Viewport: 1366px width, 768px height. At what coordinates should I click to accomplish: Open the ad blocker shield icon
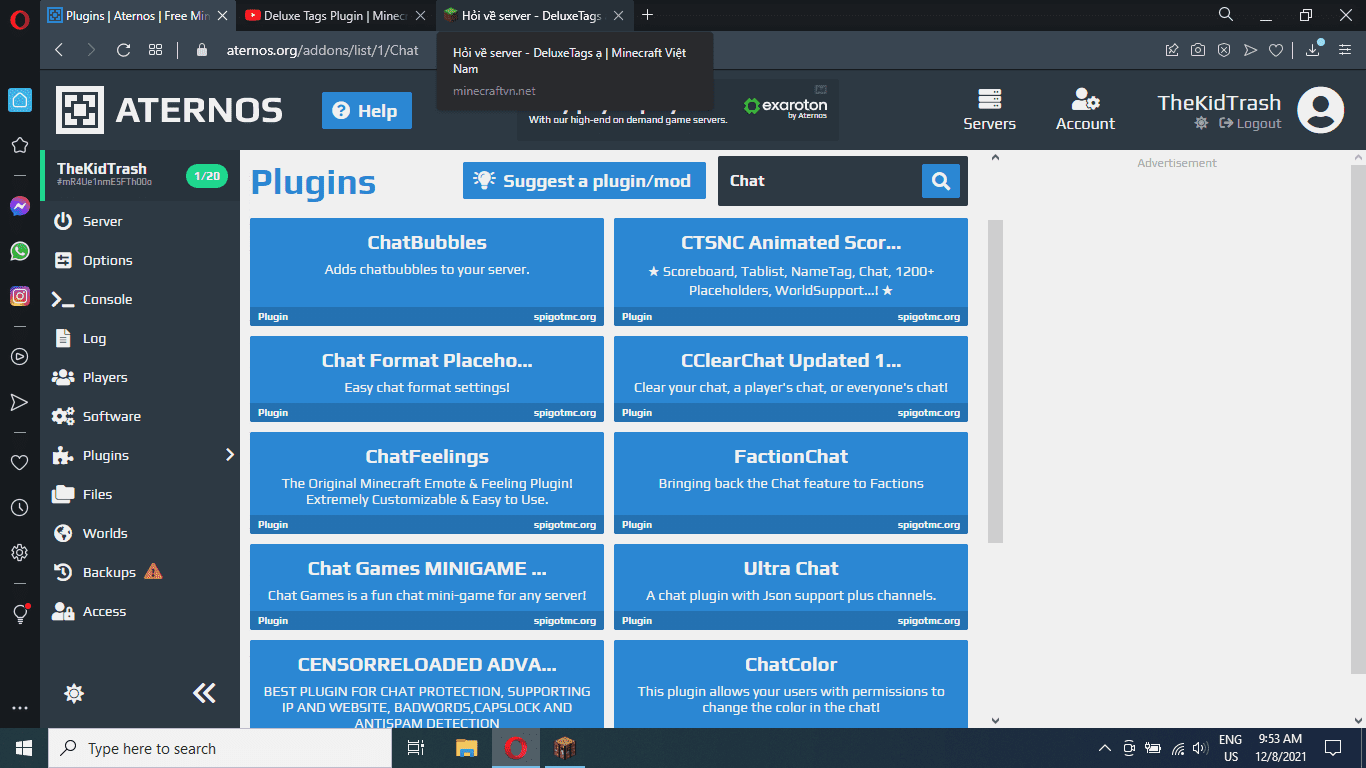tap(1223, 50)
